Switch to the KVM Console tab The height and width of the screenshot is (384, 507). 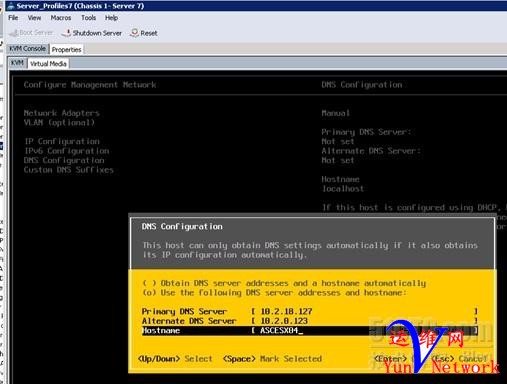click(27, 49)
